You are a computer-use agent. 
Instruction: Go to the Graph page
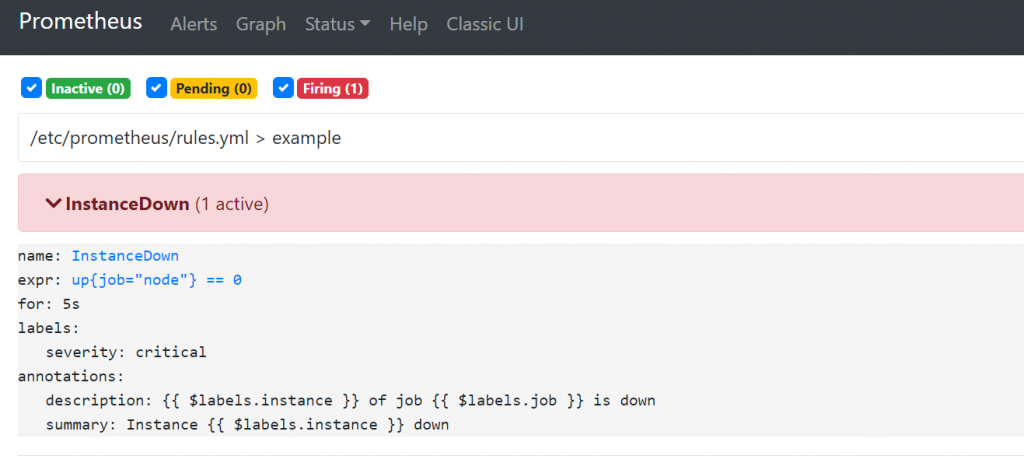(260, 24)
